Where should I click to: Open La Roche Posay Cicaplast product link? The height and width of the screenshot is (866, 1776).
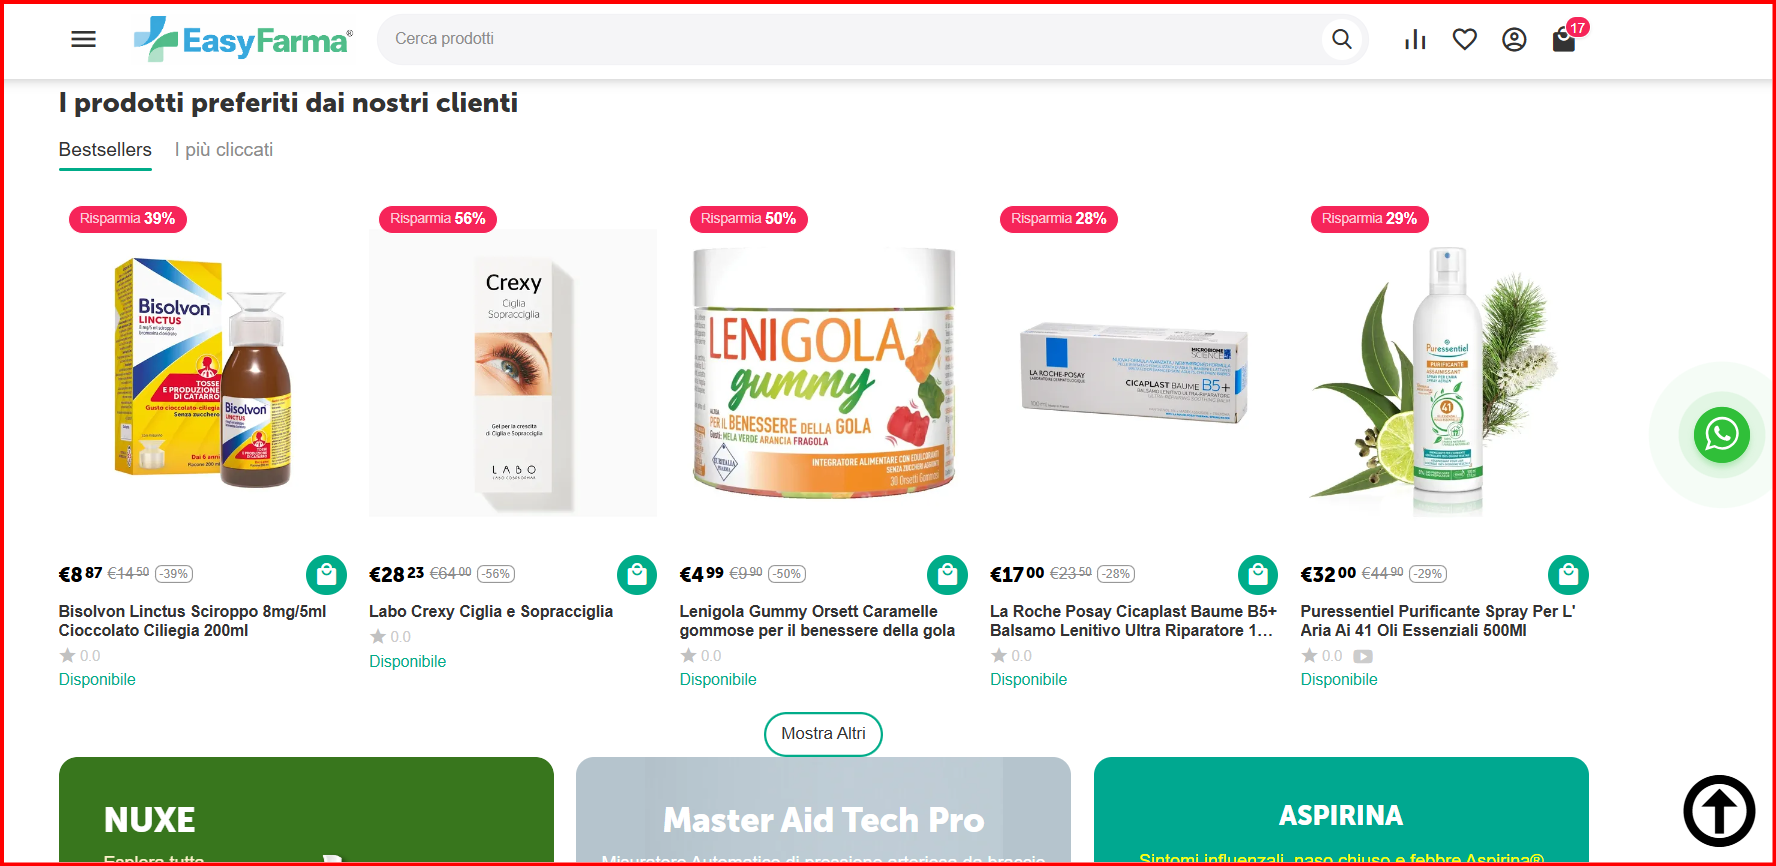coord(1133,621)
